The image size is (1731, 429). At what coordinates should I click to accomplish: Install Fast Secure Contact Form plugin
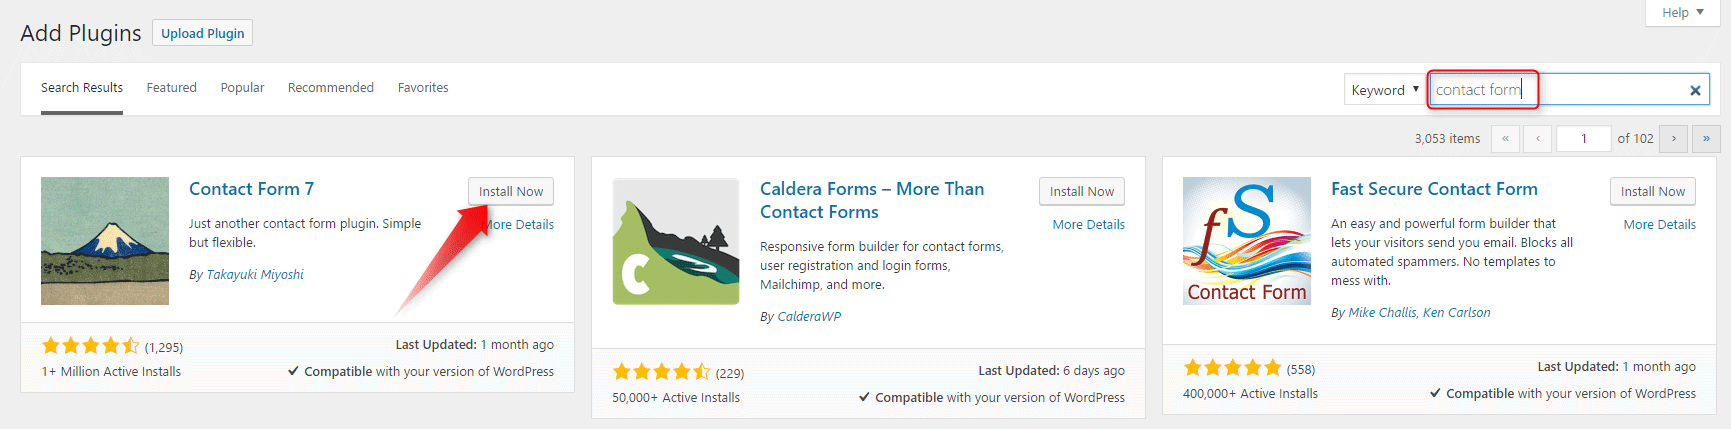tap(1652, 192)
